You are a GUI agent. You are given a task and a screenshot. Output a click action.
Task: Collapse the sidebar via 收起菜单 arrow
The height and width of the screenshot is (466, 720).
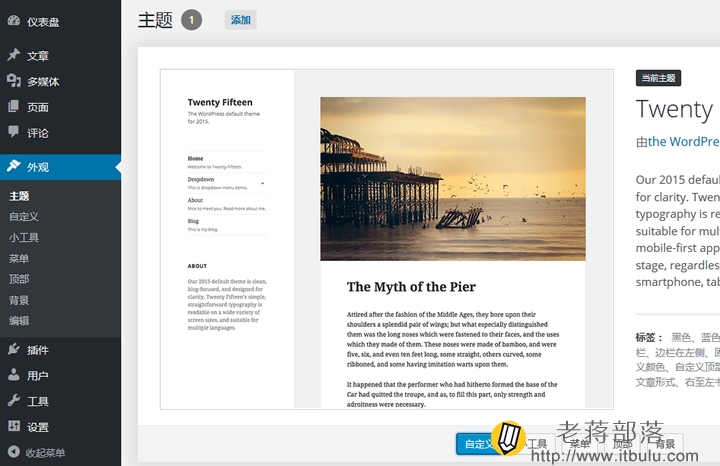coord(14,452)
